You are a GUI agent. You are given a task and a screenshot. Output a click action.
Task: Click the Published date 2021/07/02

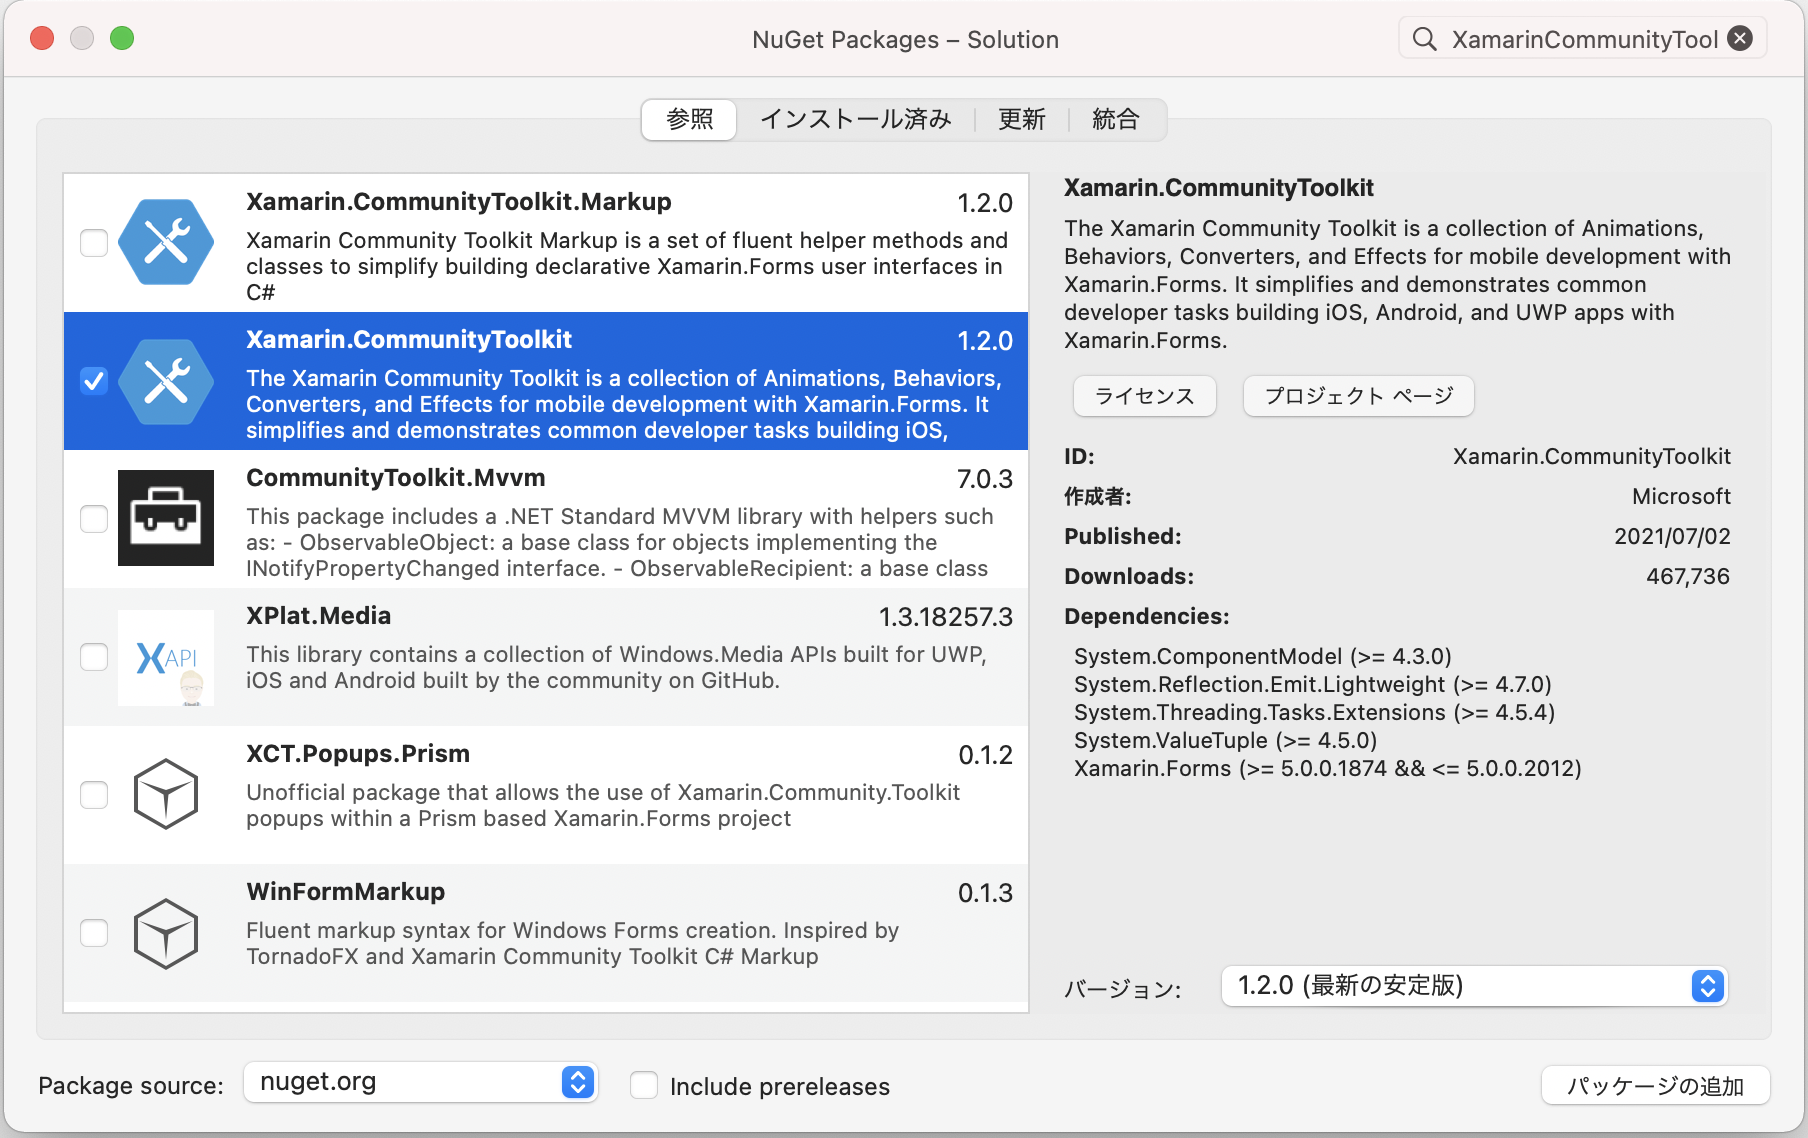coord(1672,536)
